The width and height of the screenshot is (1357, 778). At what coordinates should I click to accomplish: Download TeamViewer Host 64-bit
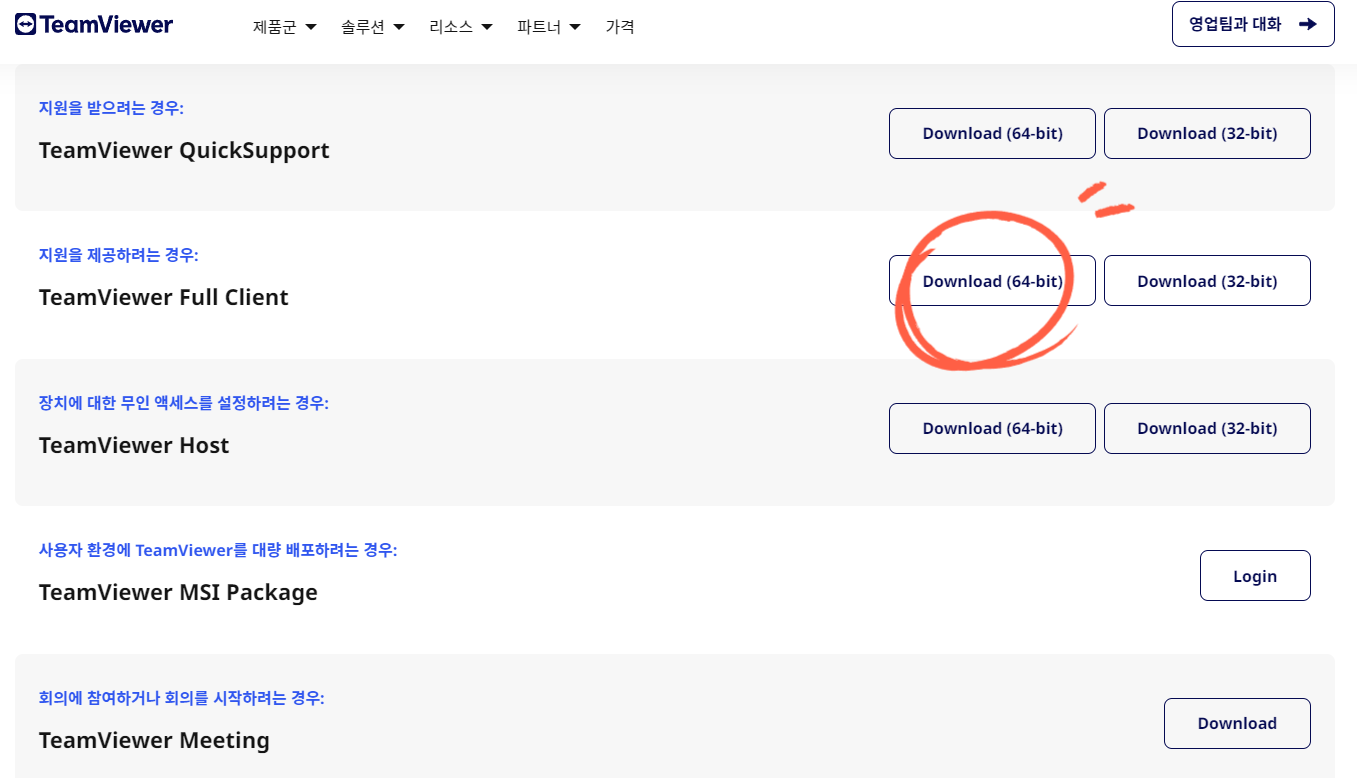point(992,428)
